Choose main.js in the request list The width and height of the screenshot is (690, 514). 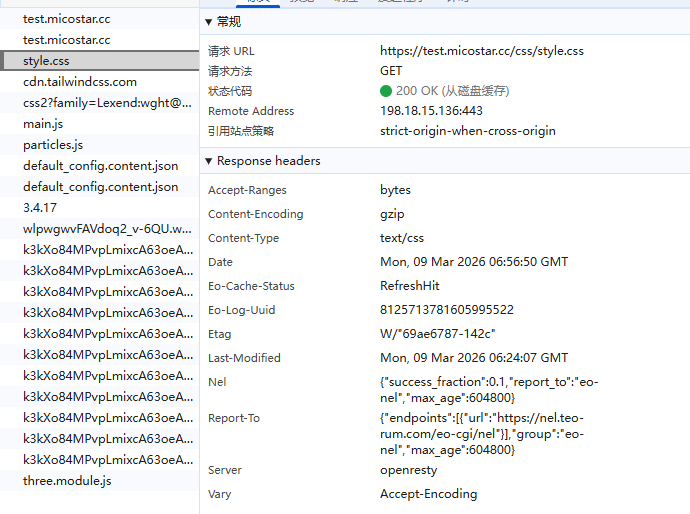[43, 124]
